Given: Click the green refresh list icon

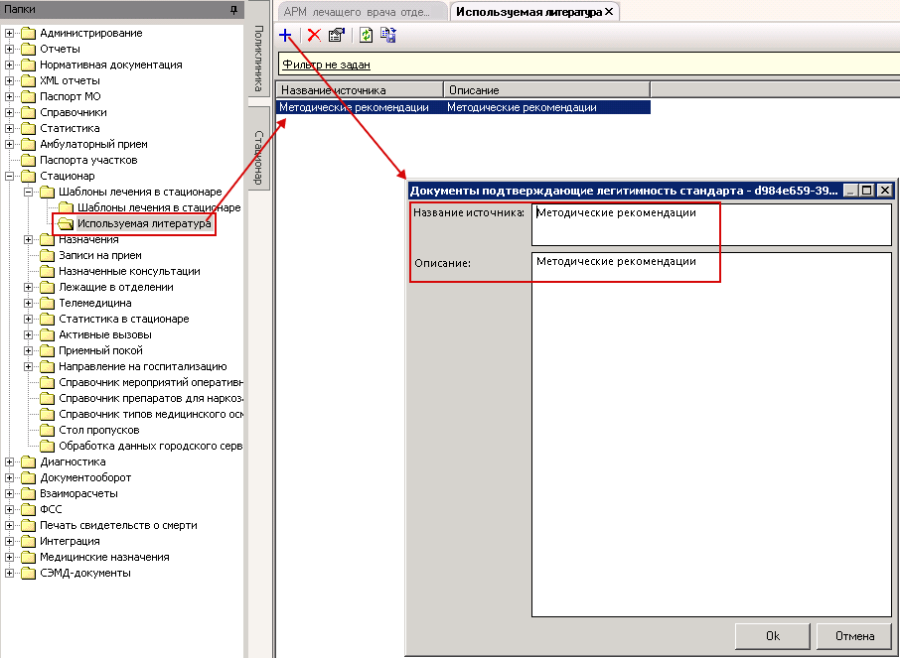Looking at the screenshot, I should (x=366, y=36).
